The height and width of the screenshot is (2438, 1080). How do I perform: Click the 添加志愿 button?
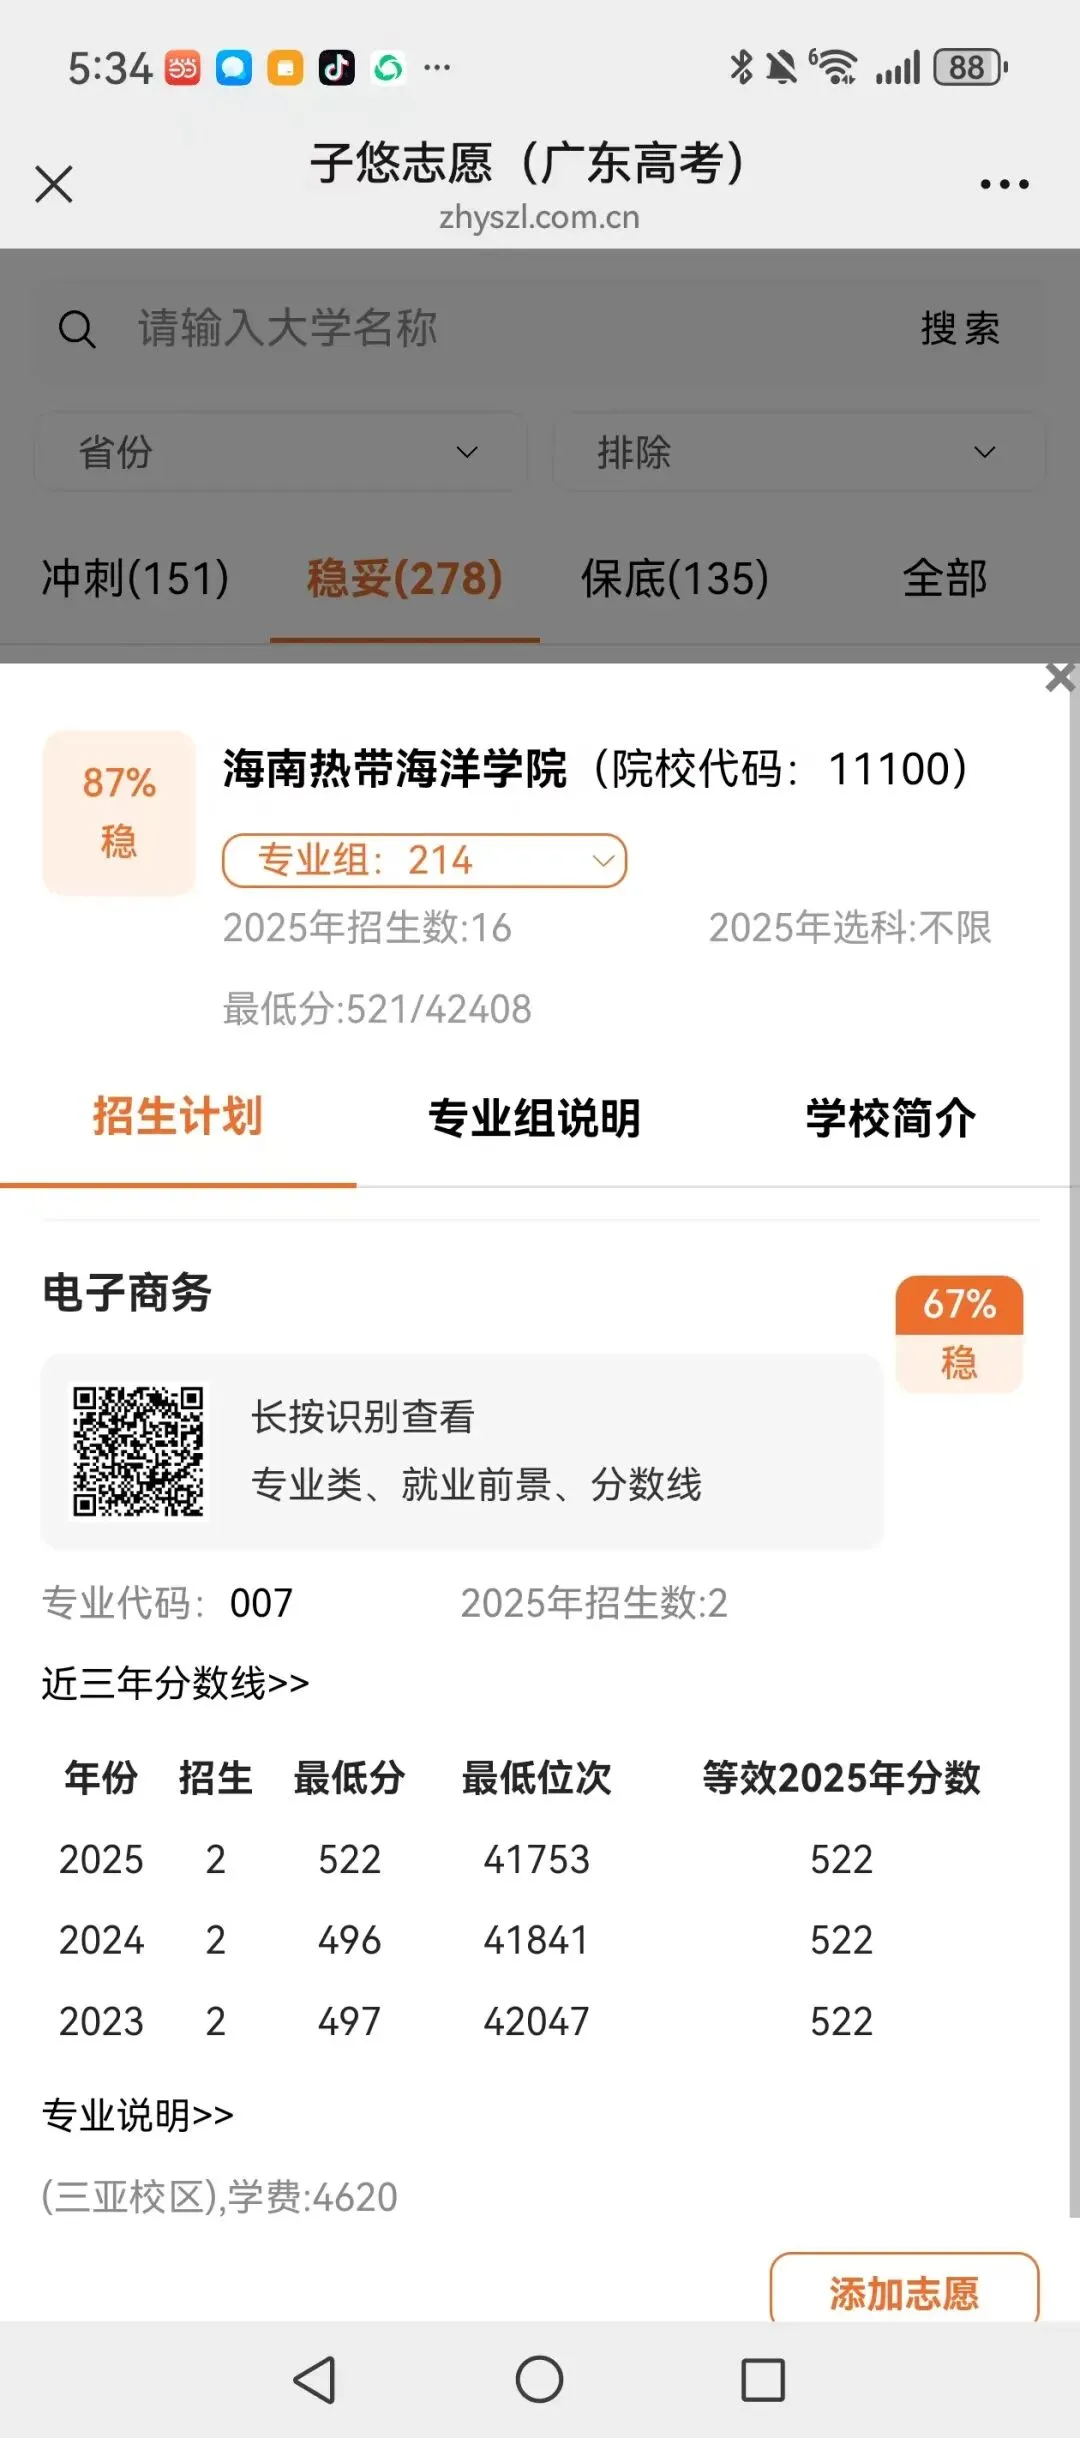coord(904,2292)
